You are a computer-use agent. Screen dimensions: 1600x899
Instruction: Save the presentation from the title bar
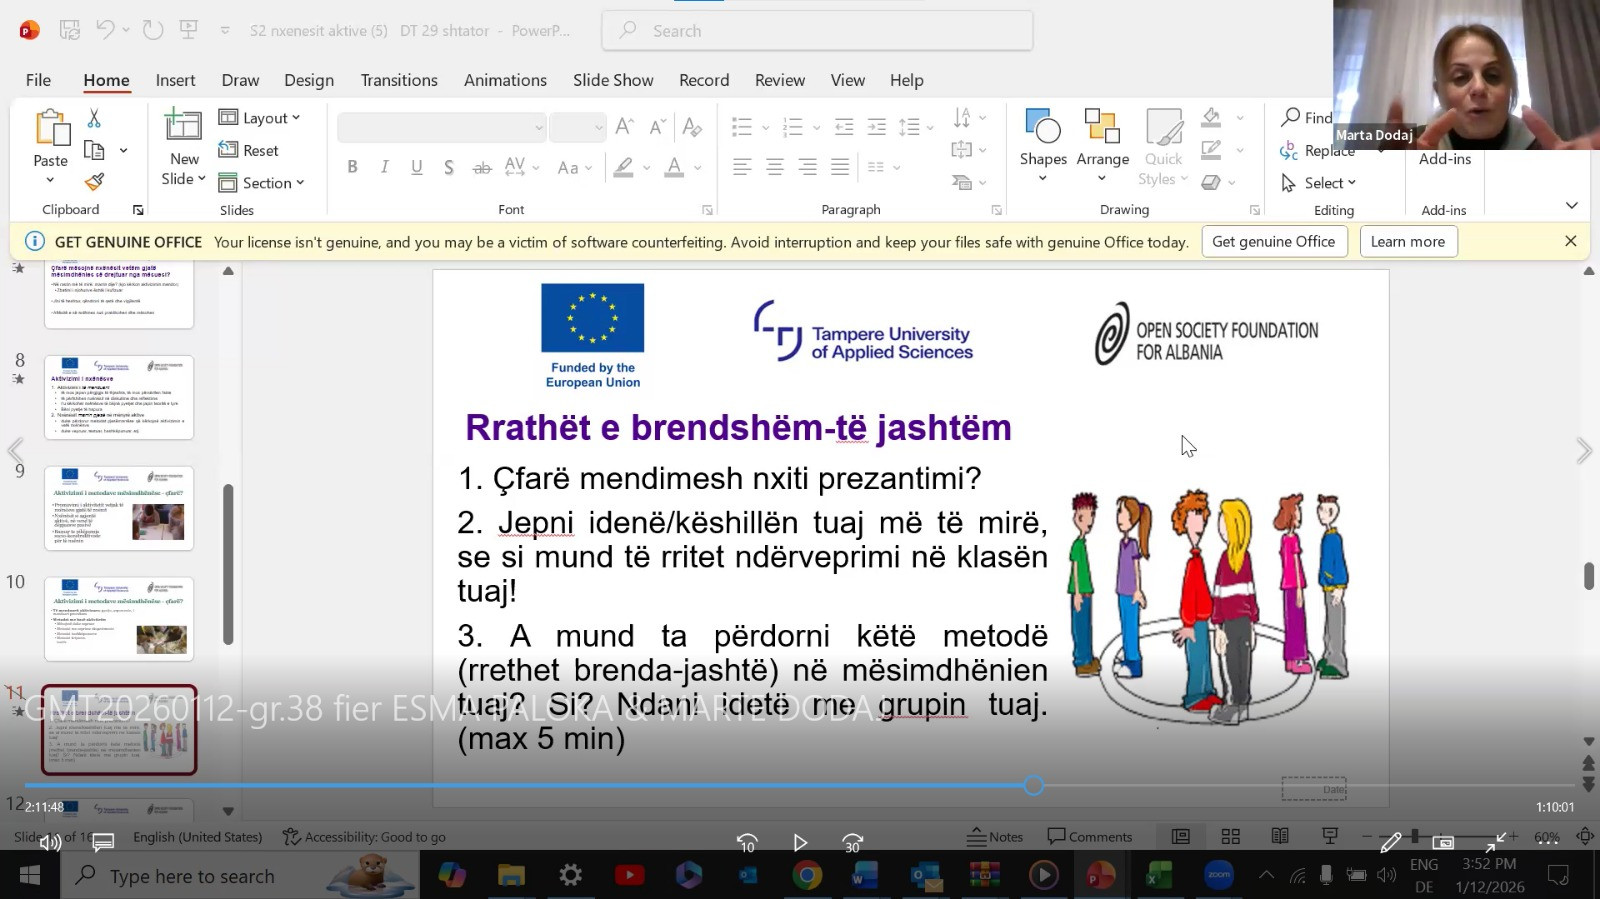click(x=69, y=30)
